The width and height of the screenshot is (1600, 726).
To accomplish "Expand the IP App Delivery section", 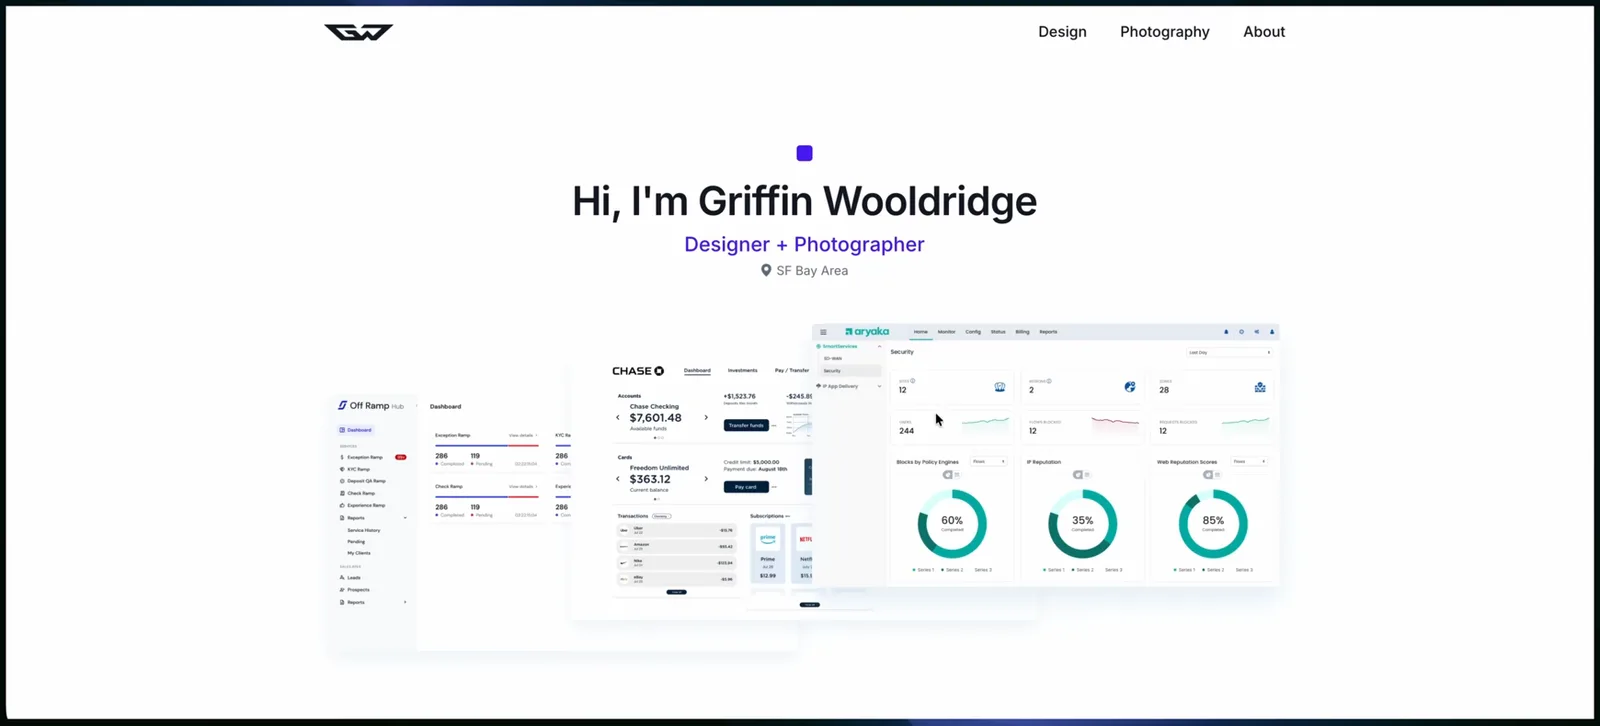I will click(879, 386).
